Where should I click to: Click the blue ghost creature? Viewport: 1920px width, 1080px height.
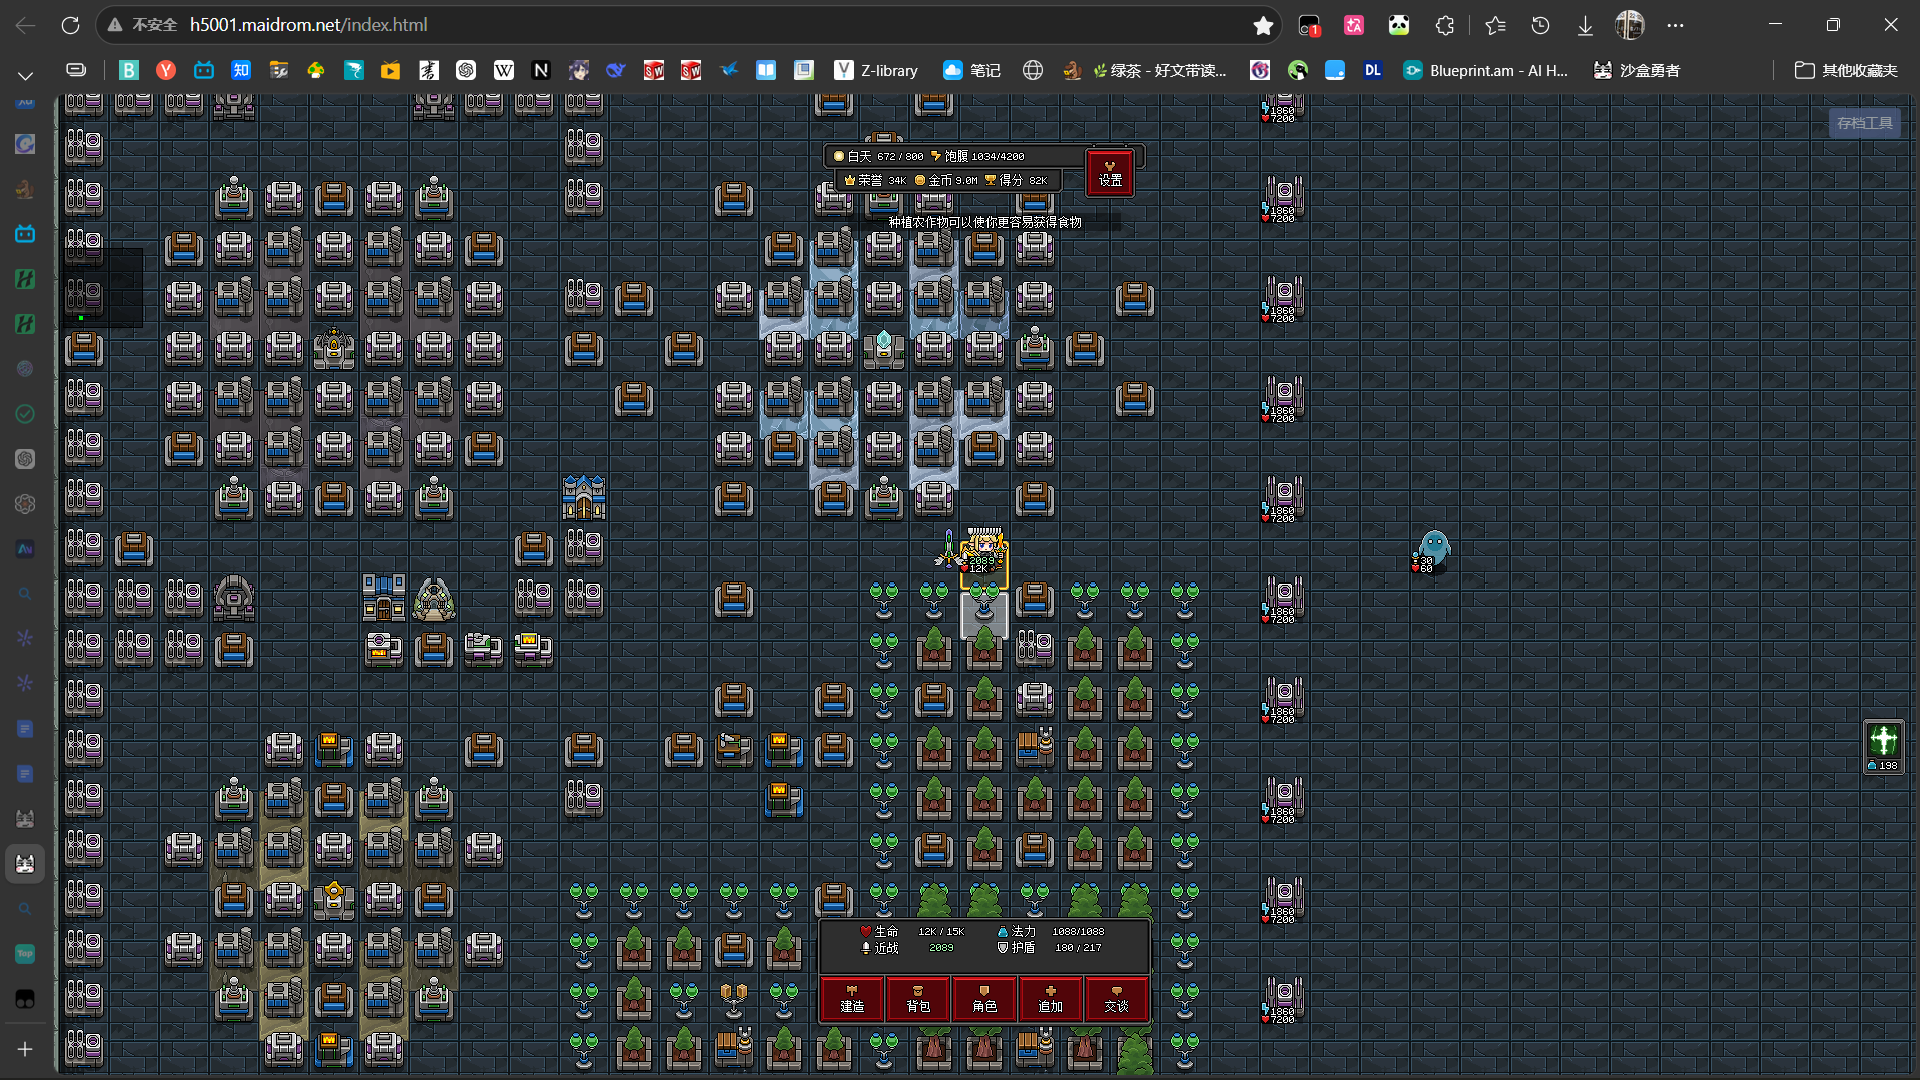tap(1433, 550)
